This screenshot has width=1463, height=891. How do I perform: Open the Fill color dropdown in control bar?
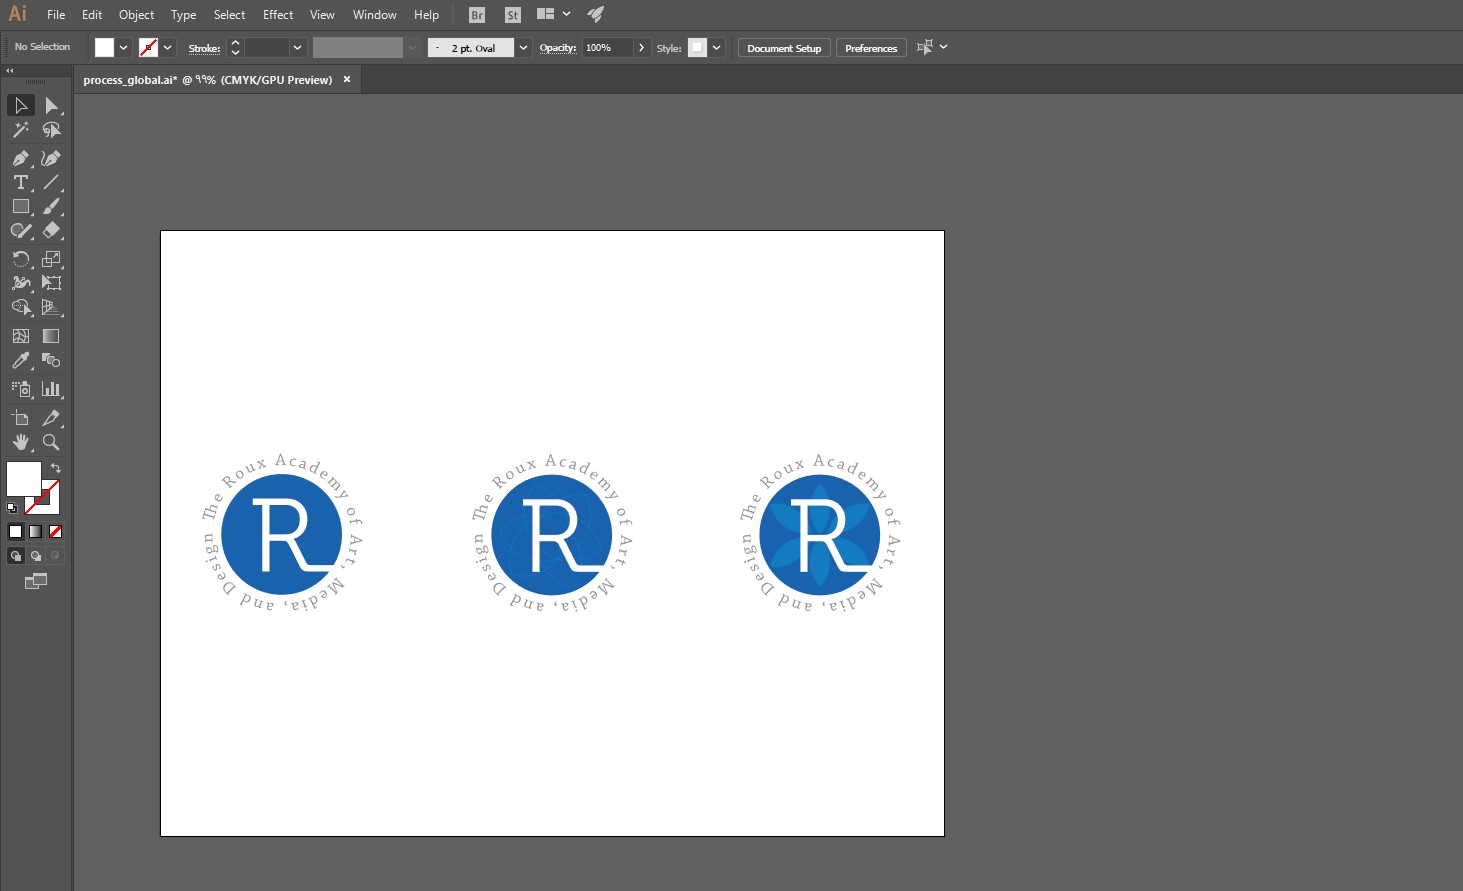tap(124, 48)
